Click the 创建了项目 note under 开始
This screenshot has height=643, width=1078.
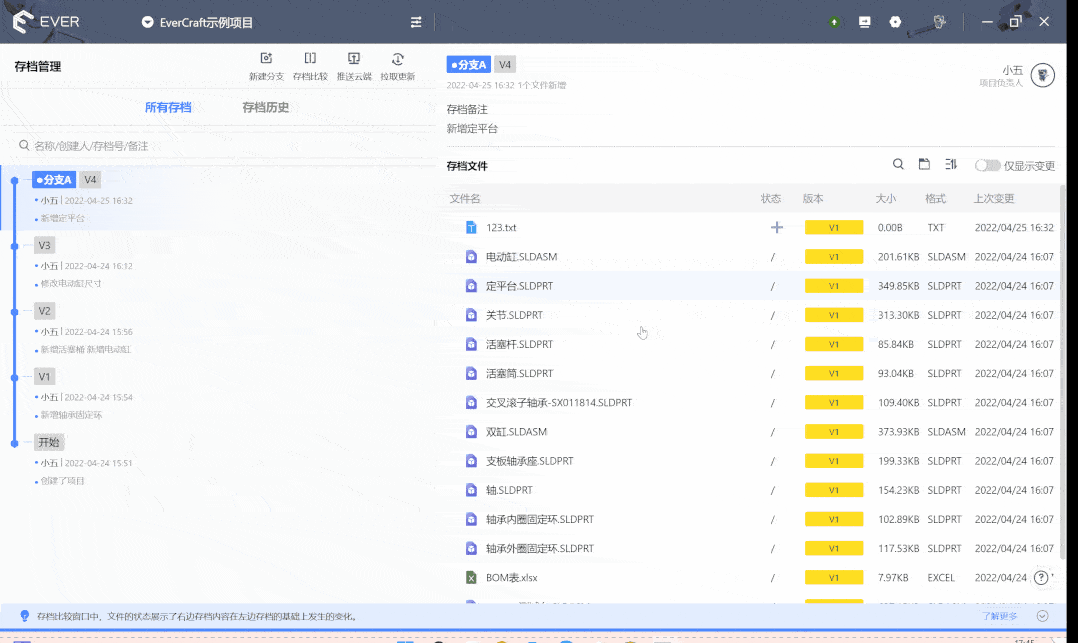click(62, 481)
